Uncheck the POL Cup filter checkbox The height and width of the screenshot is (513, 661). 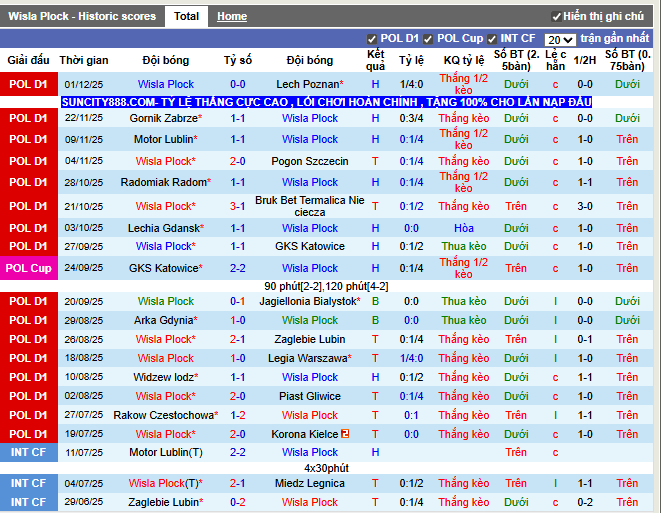pyautogui.click(x=428, y=39)
